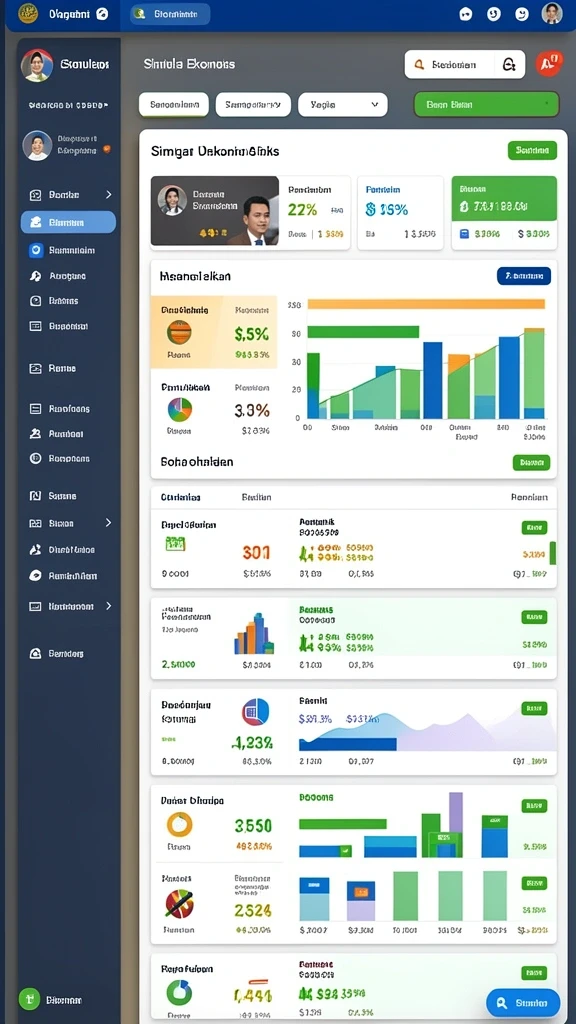Select the blue-highlighted sidebar menu item

click(x=69, y=222)
